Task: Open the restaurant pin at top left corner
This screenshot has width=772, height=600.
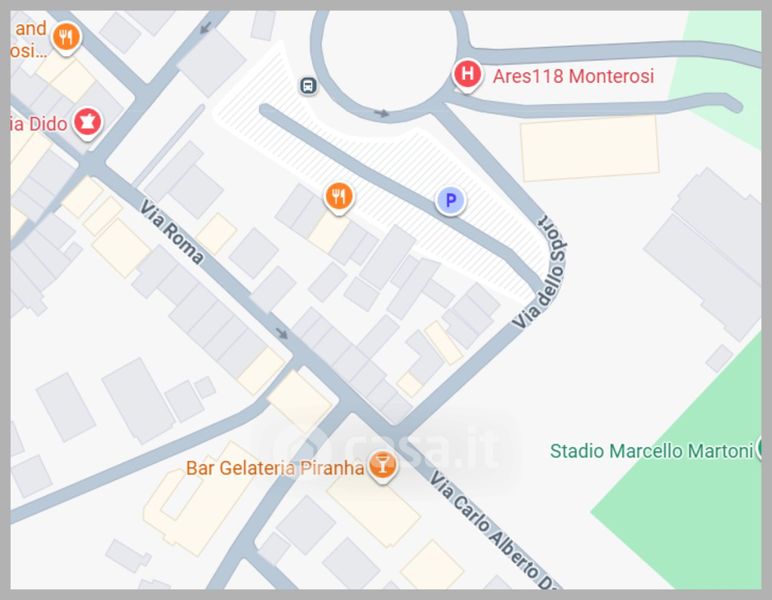Action: point(66,38)
